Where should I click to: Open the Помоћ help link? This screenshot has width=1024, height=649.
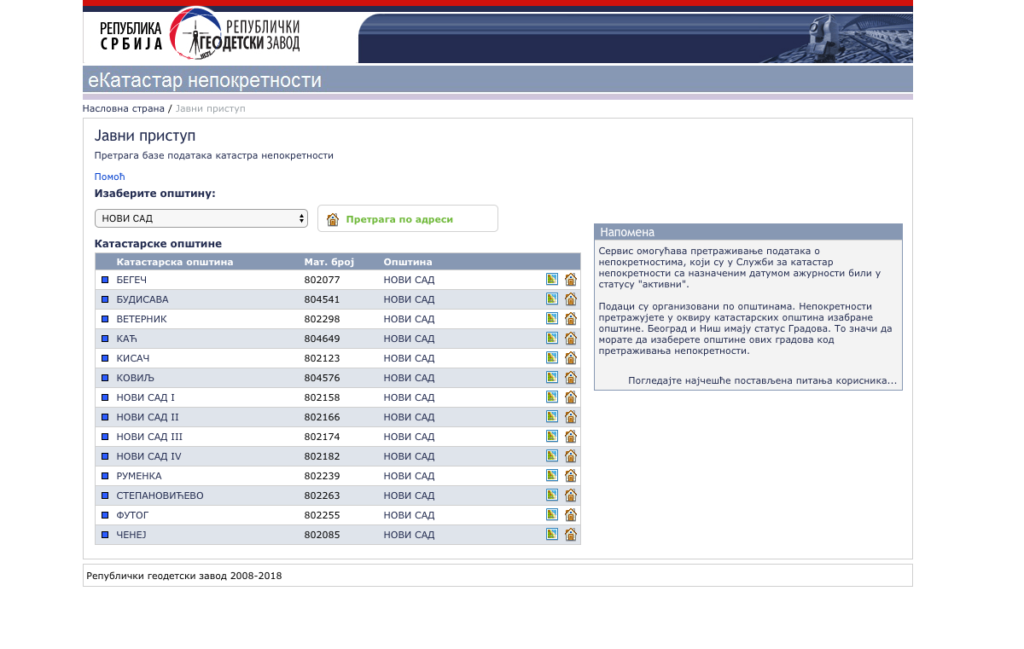point(109,176)
